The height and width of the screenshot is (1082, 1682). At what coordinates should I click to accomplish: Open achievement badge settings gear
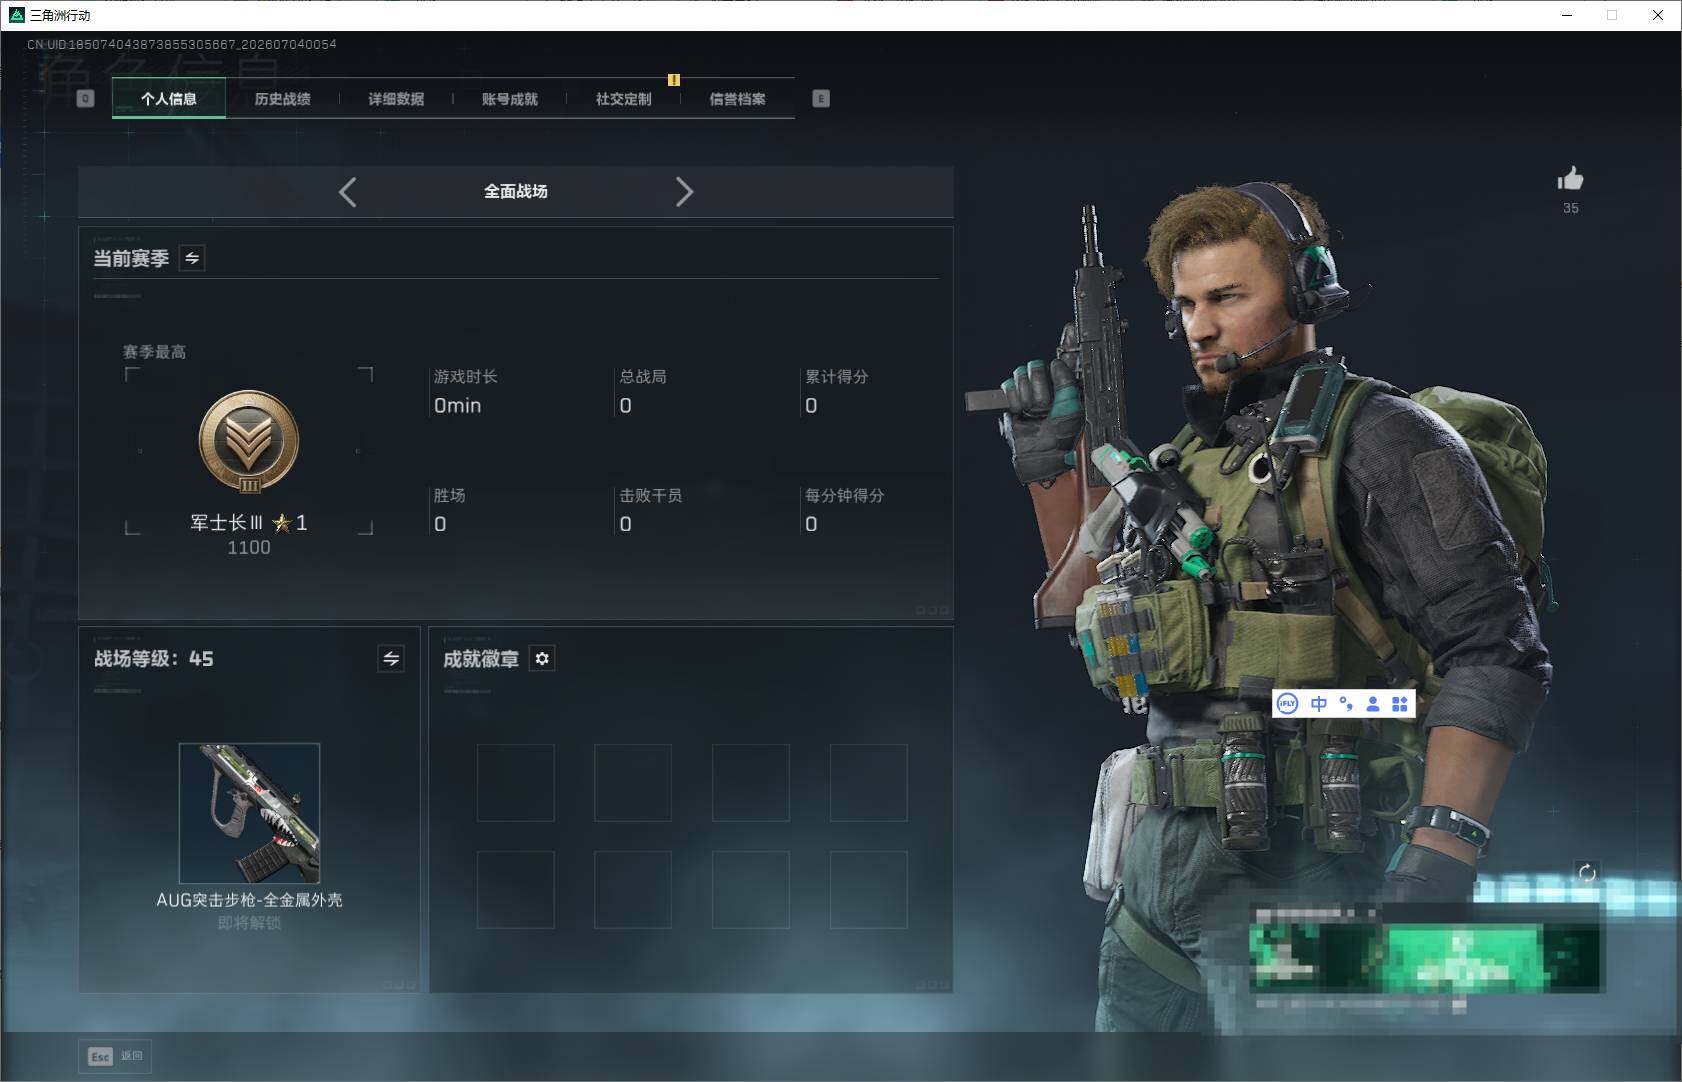541,658
